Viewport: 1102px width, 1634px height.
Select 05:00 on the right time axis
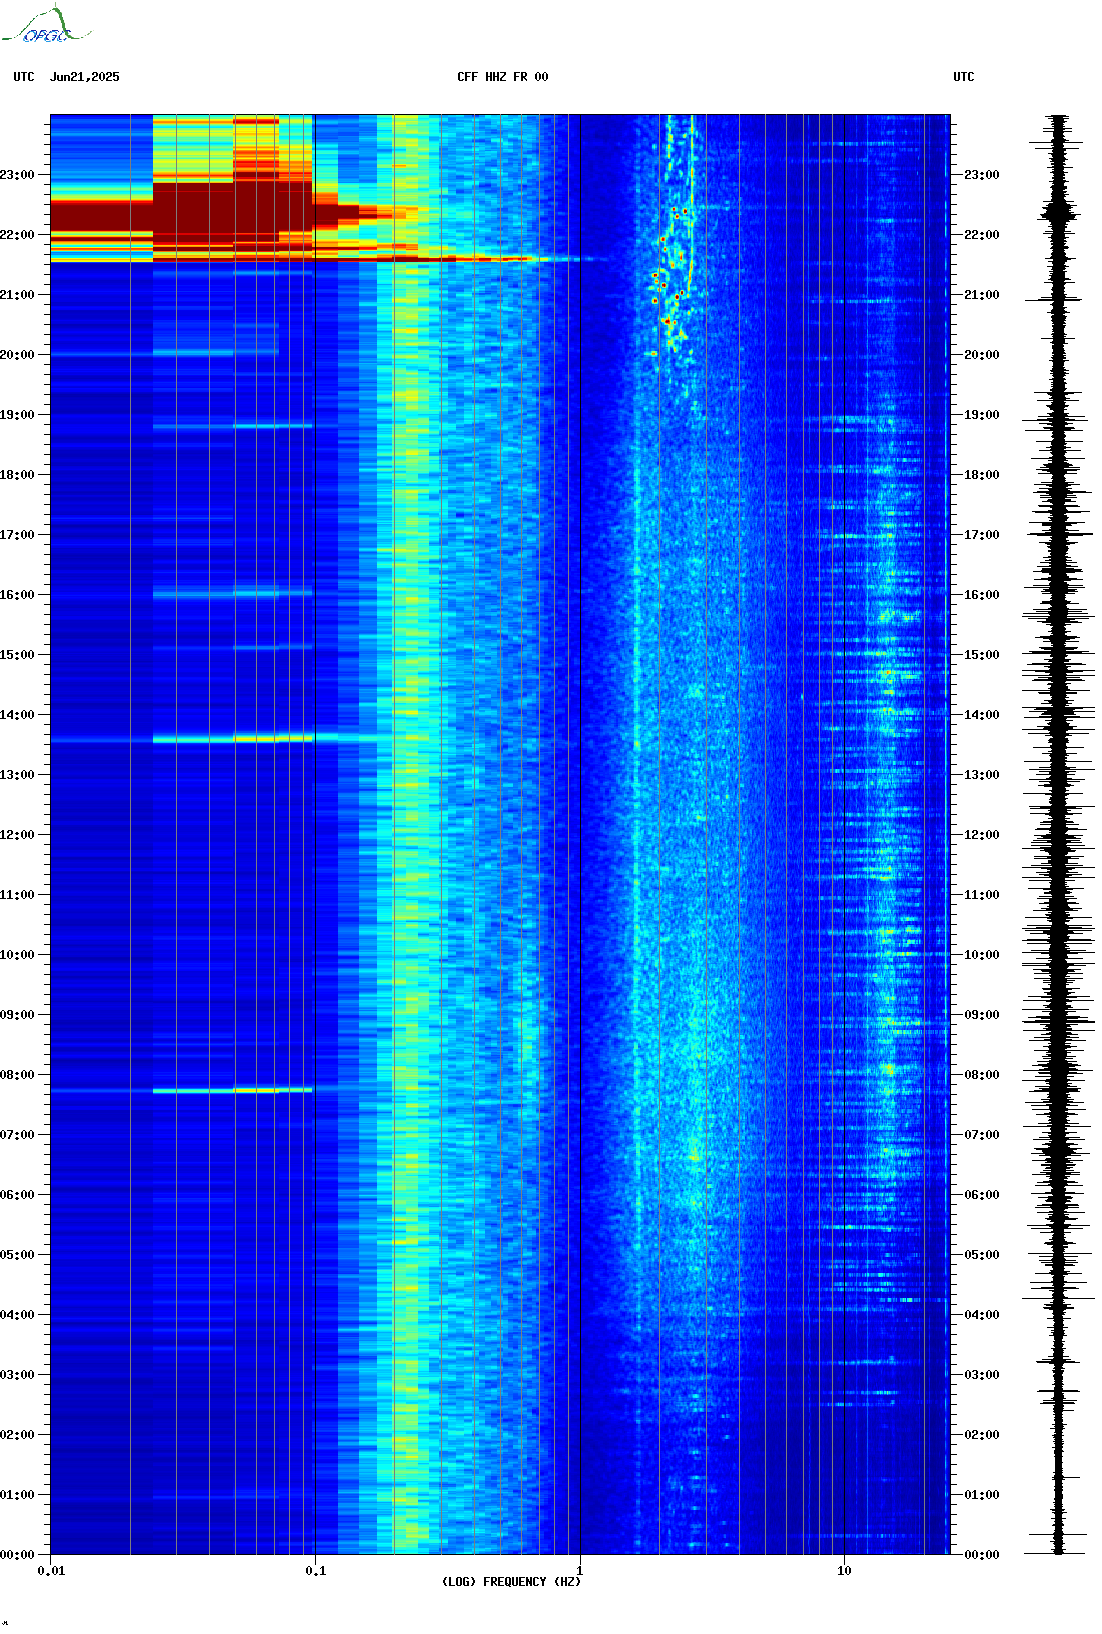(981, 1255)
